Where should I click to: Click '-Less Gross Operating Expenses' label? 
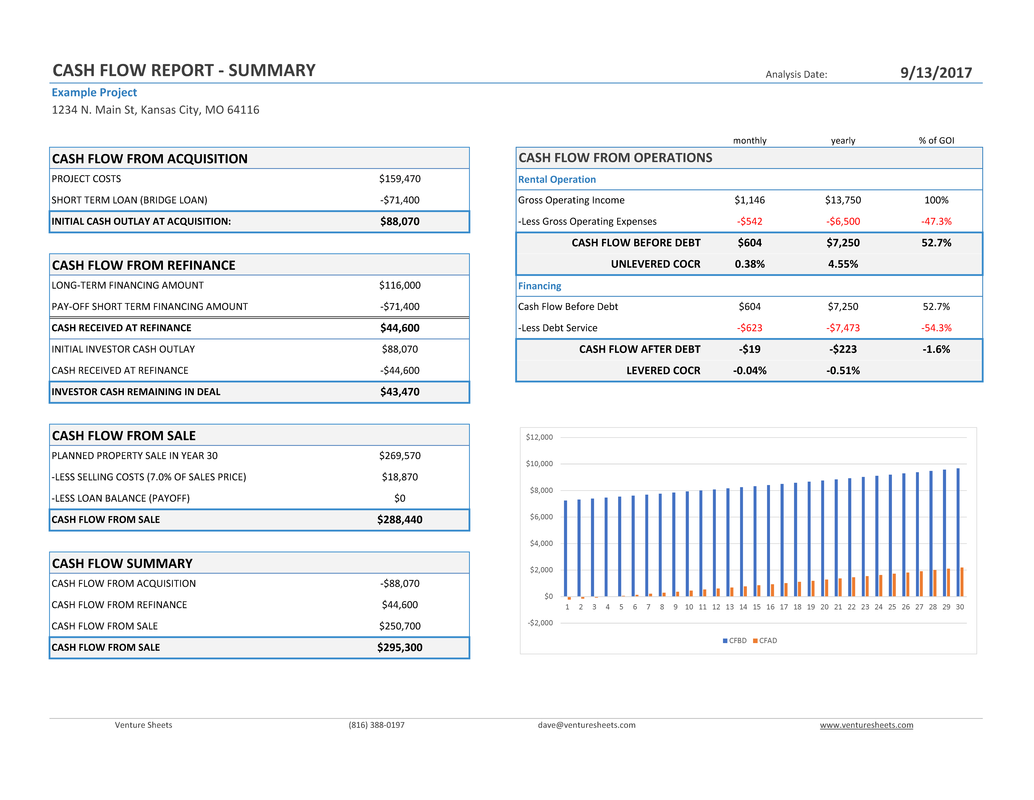pos(587,222)
